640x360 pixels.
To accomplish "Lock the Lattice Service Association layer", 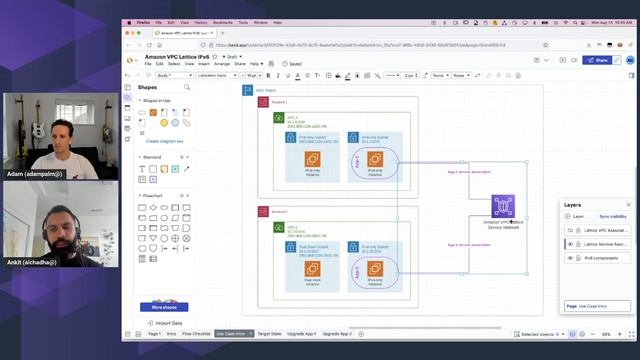I will (x=578, y=244).
